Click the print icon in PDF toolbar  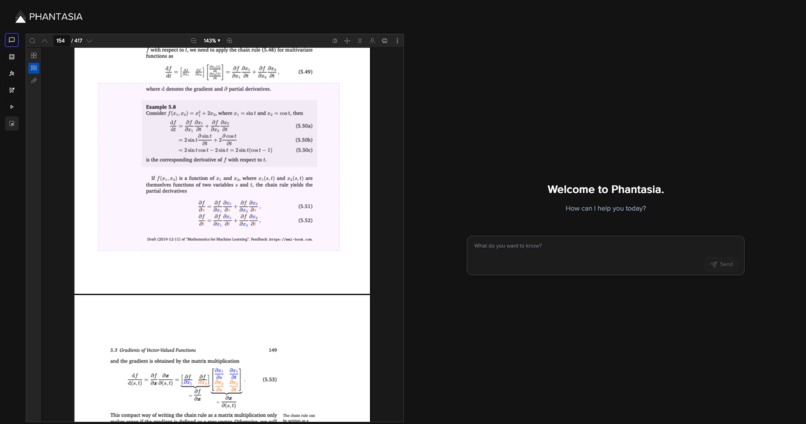coord(384,41)
